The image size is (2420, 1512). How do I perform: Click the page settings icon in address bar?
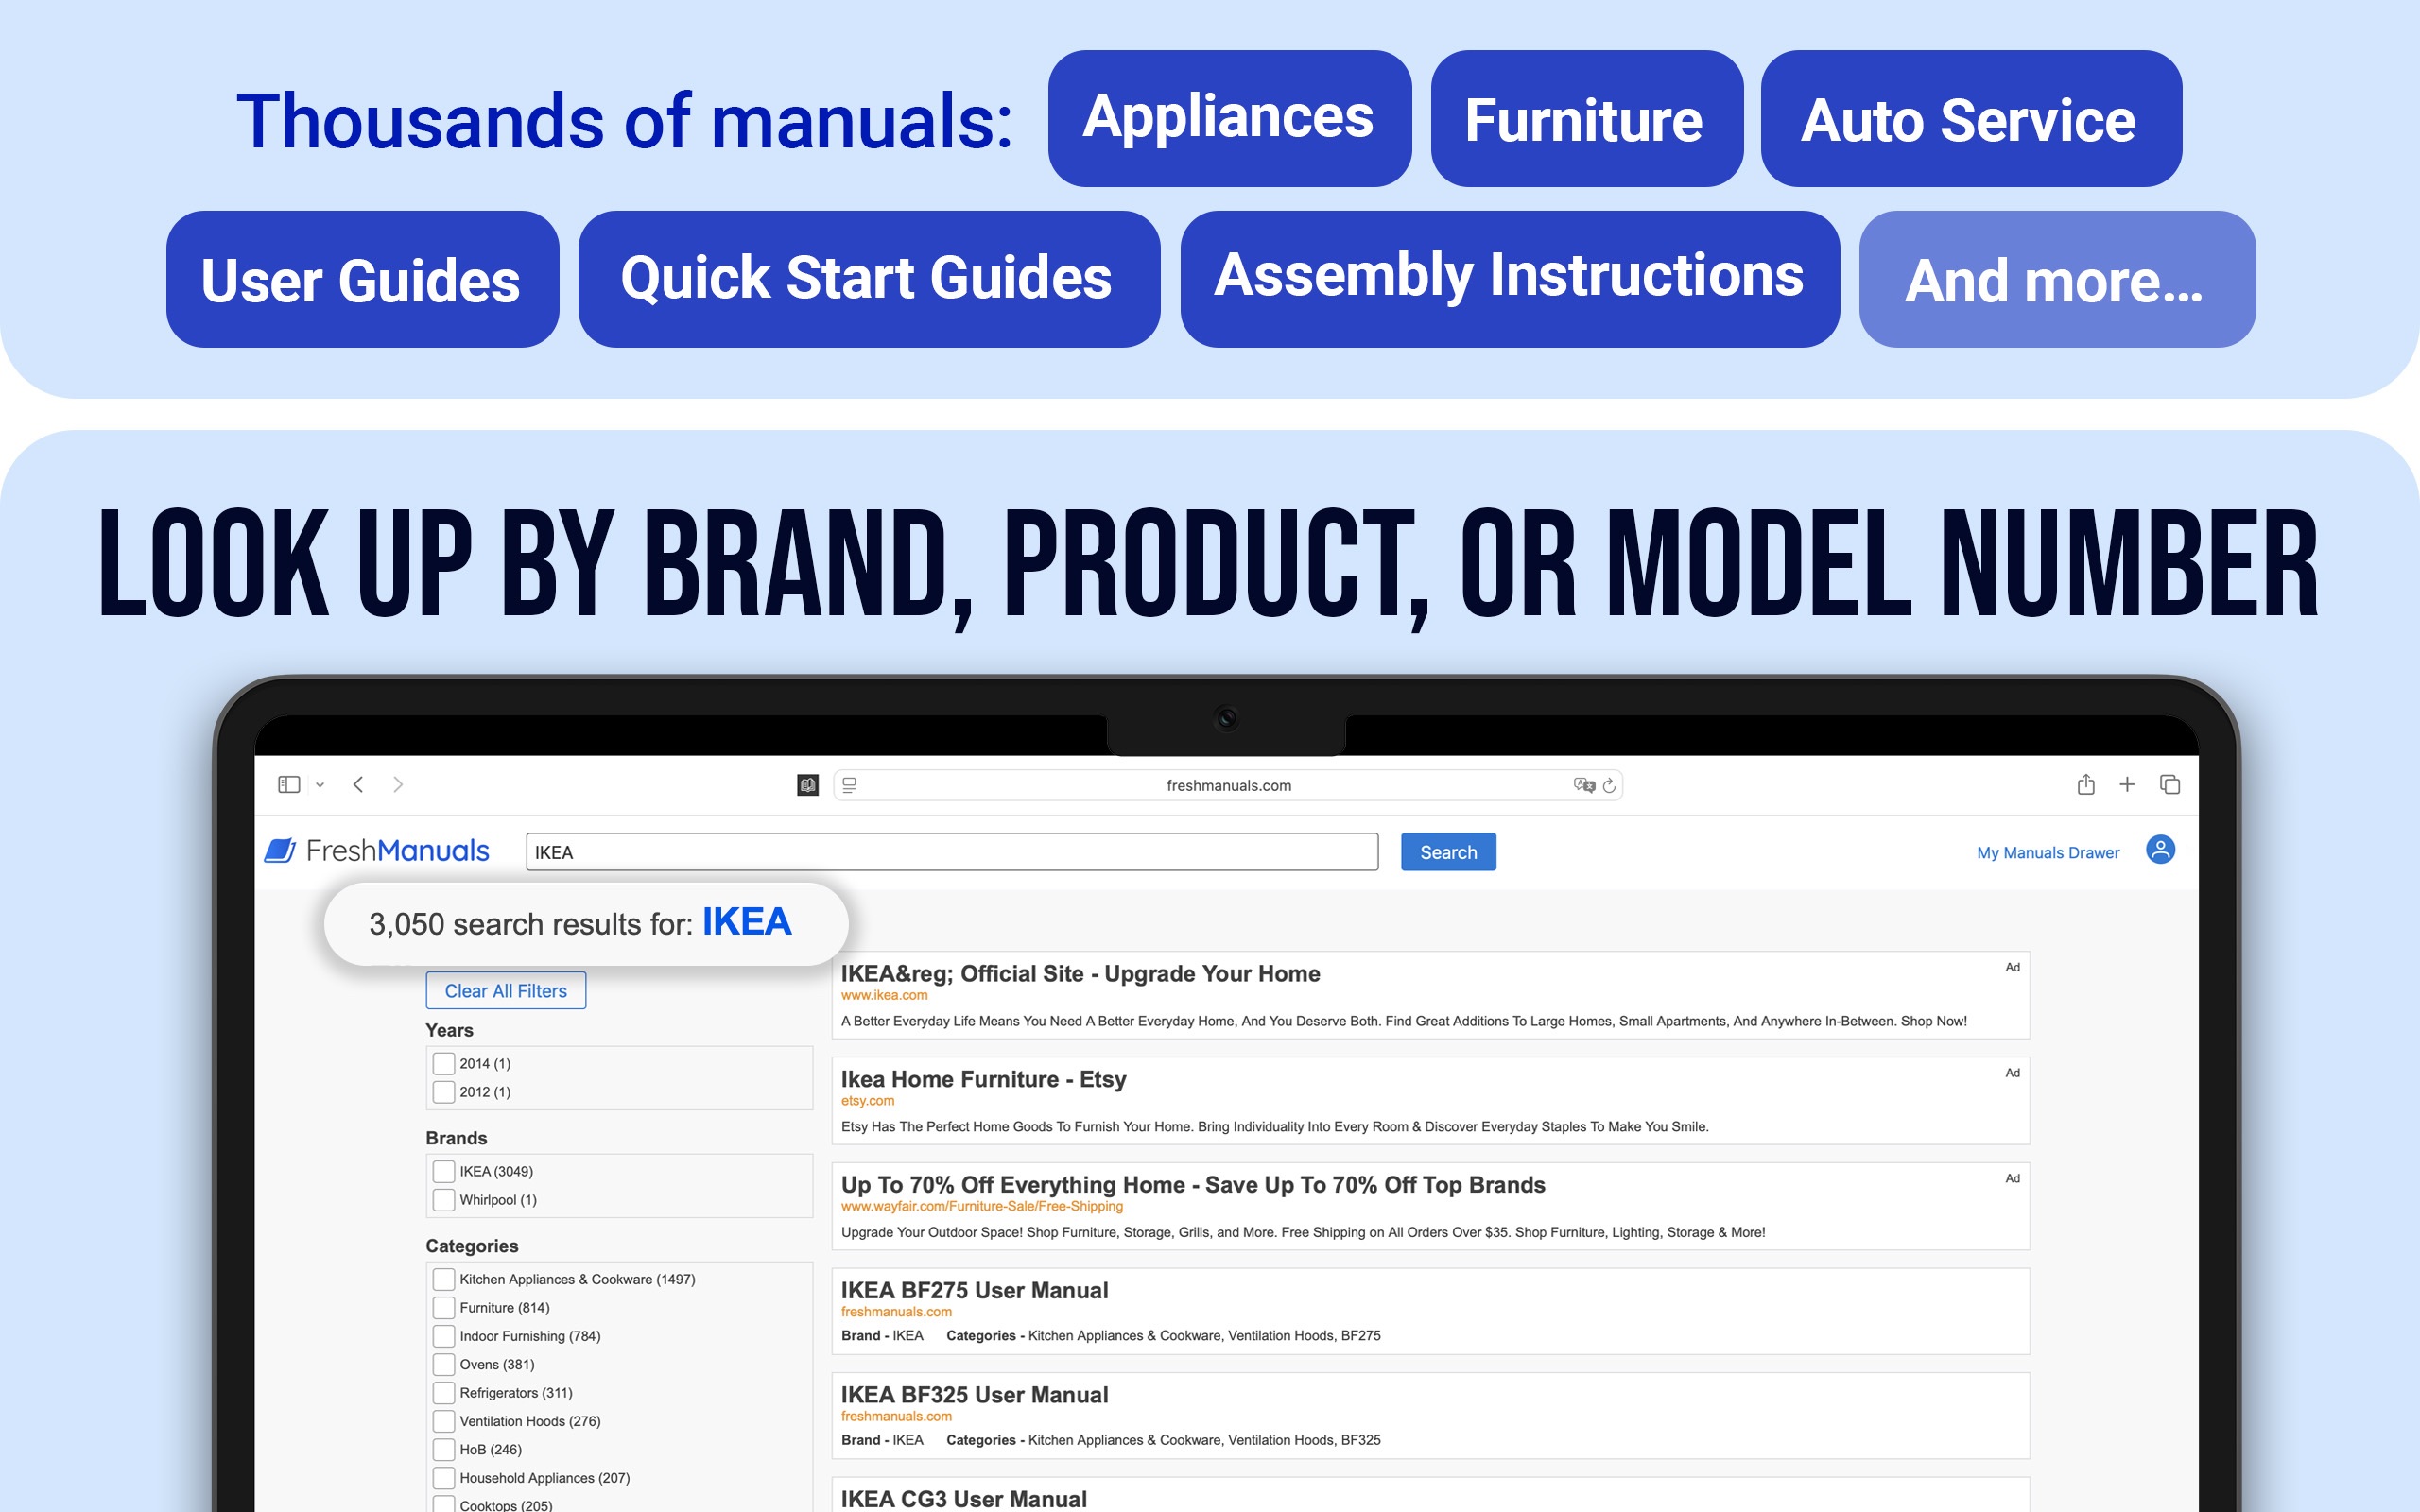849,785
